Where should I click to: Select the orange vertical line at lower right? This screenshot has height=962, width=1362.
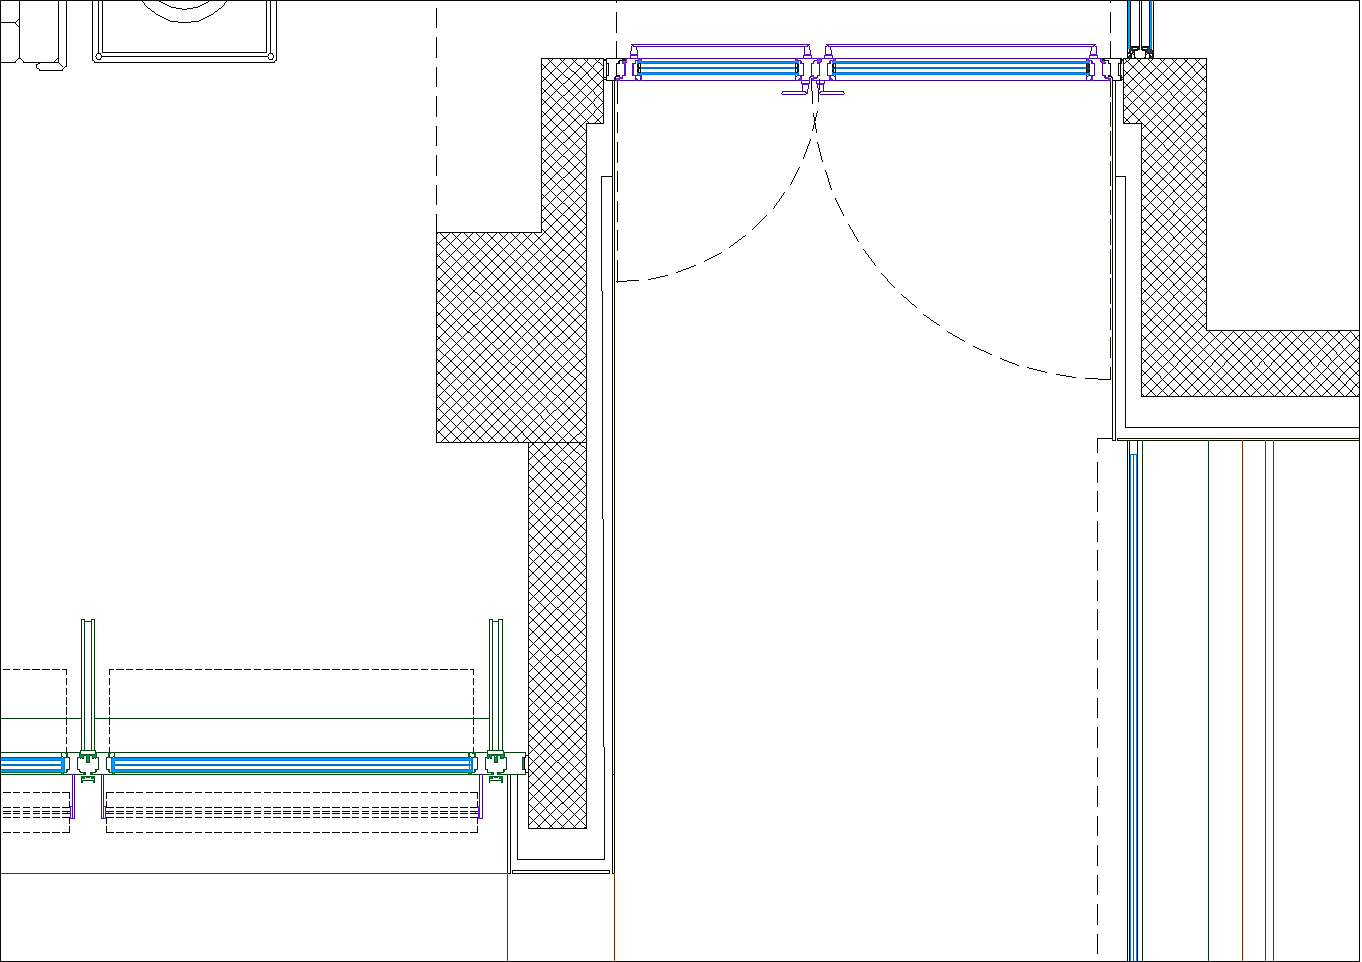tap(1242, 700)
